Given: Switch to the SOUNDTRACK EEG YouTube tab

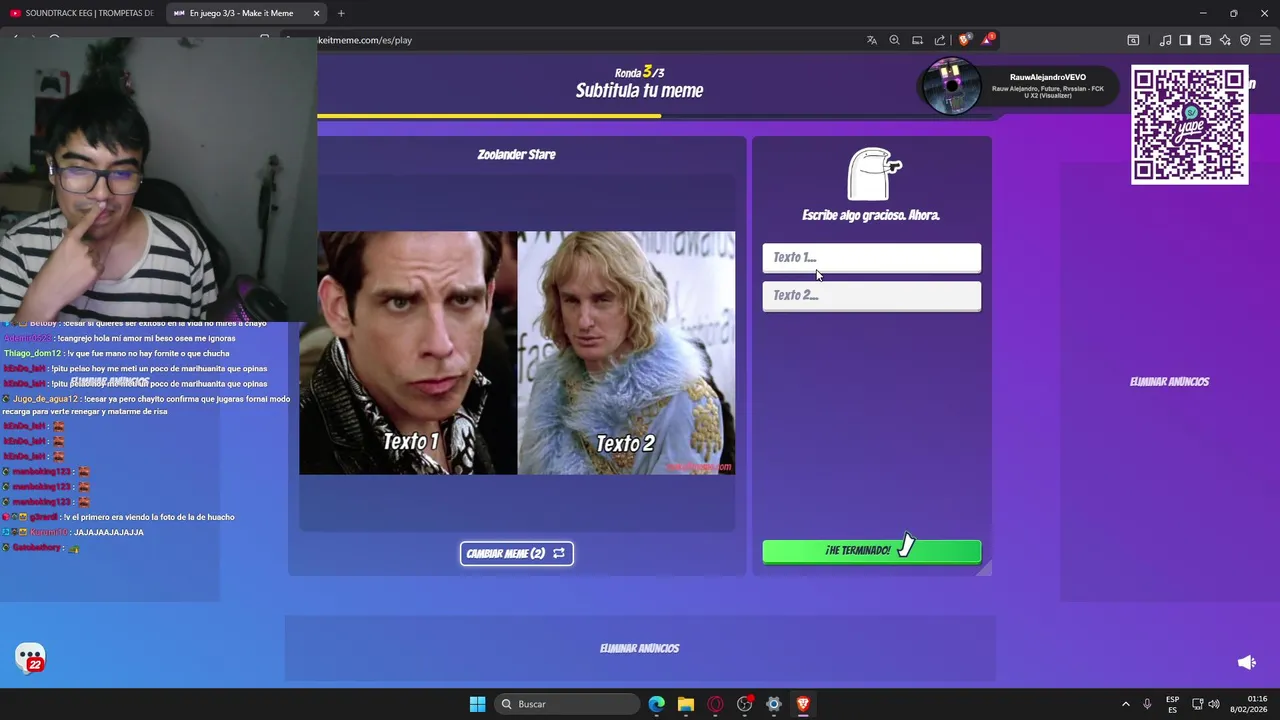Looking at the screenshot, I should coord(82,13).
